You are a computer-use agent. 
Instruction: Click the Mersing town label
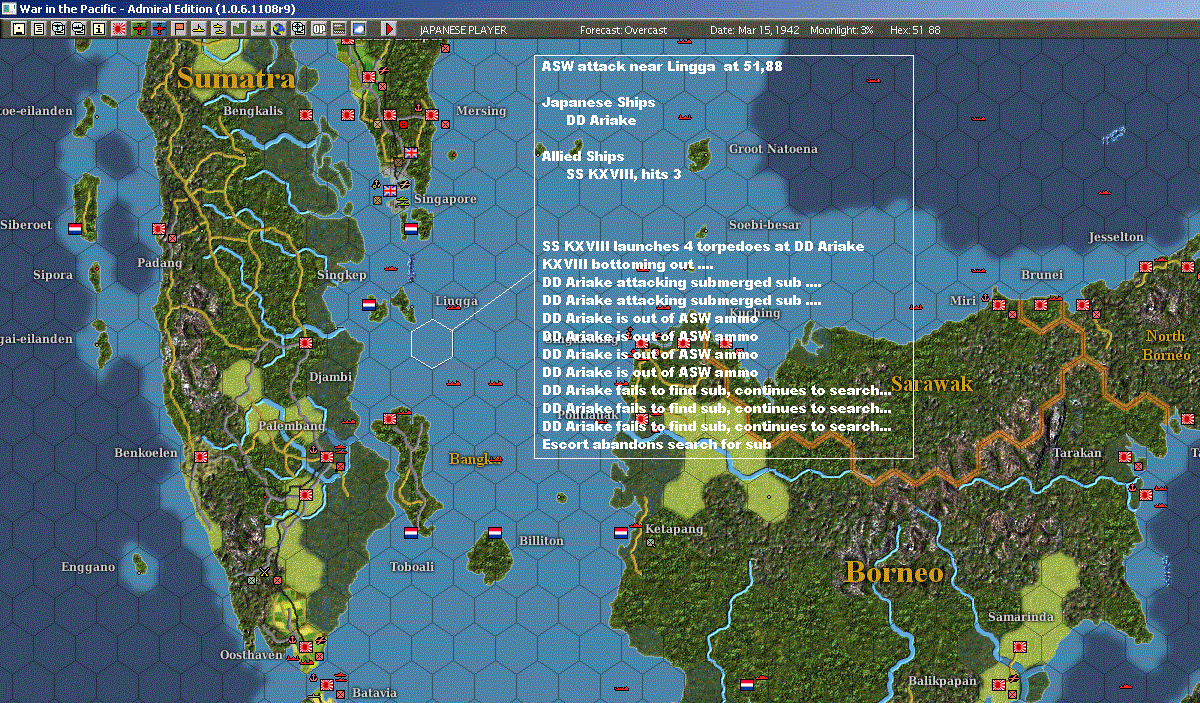tap(480, 111)
